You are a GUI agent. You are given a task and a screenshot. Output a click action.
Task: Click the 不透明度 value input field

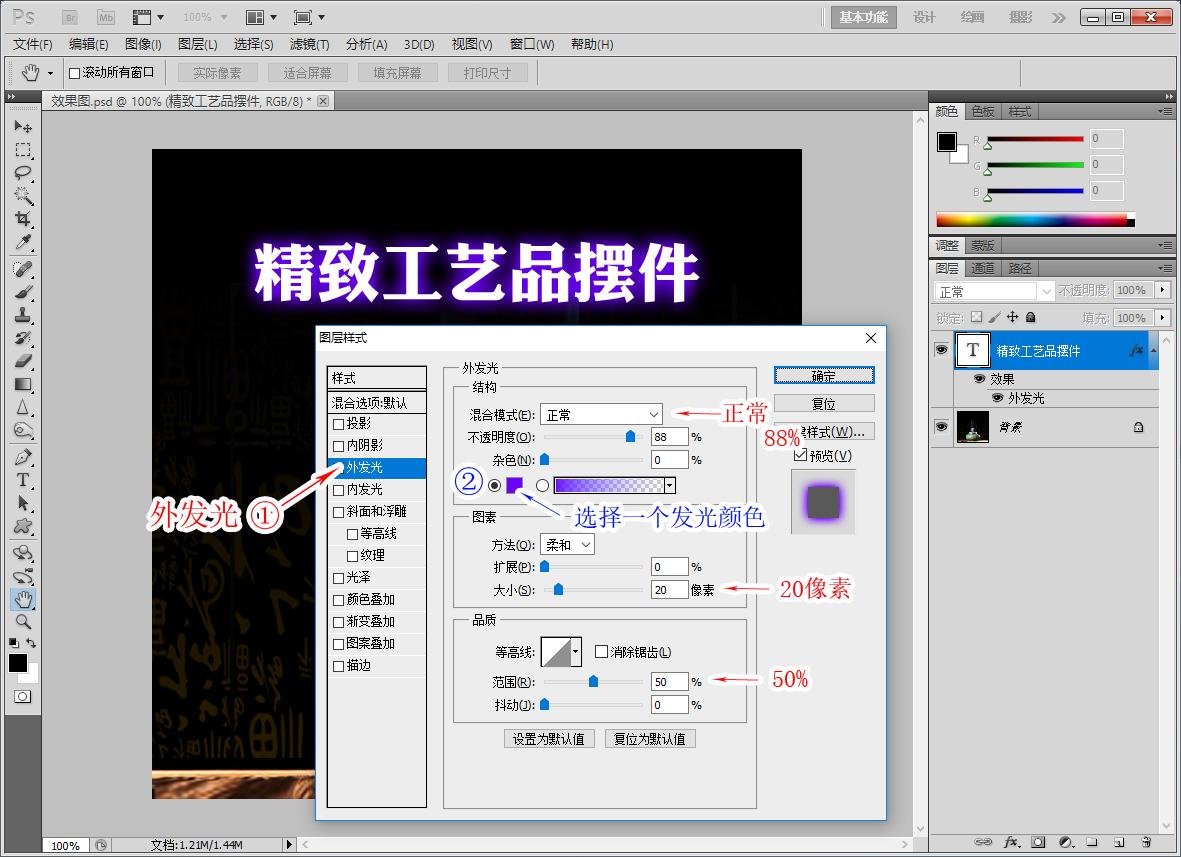tap(668, 437)
